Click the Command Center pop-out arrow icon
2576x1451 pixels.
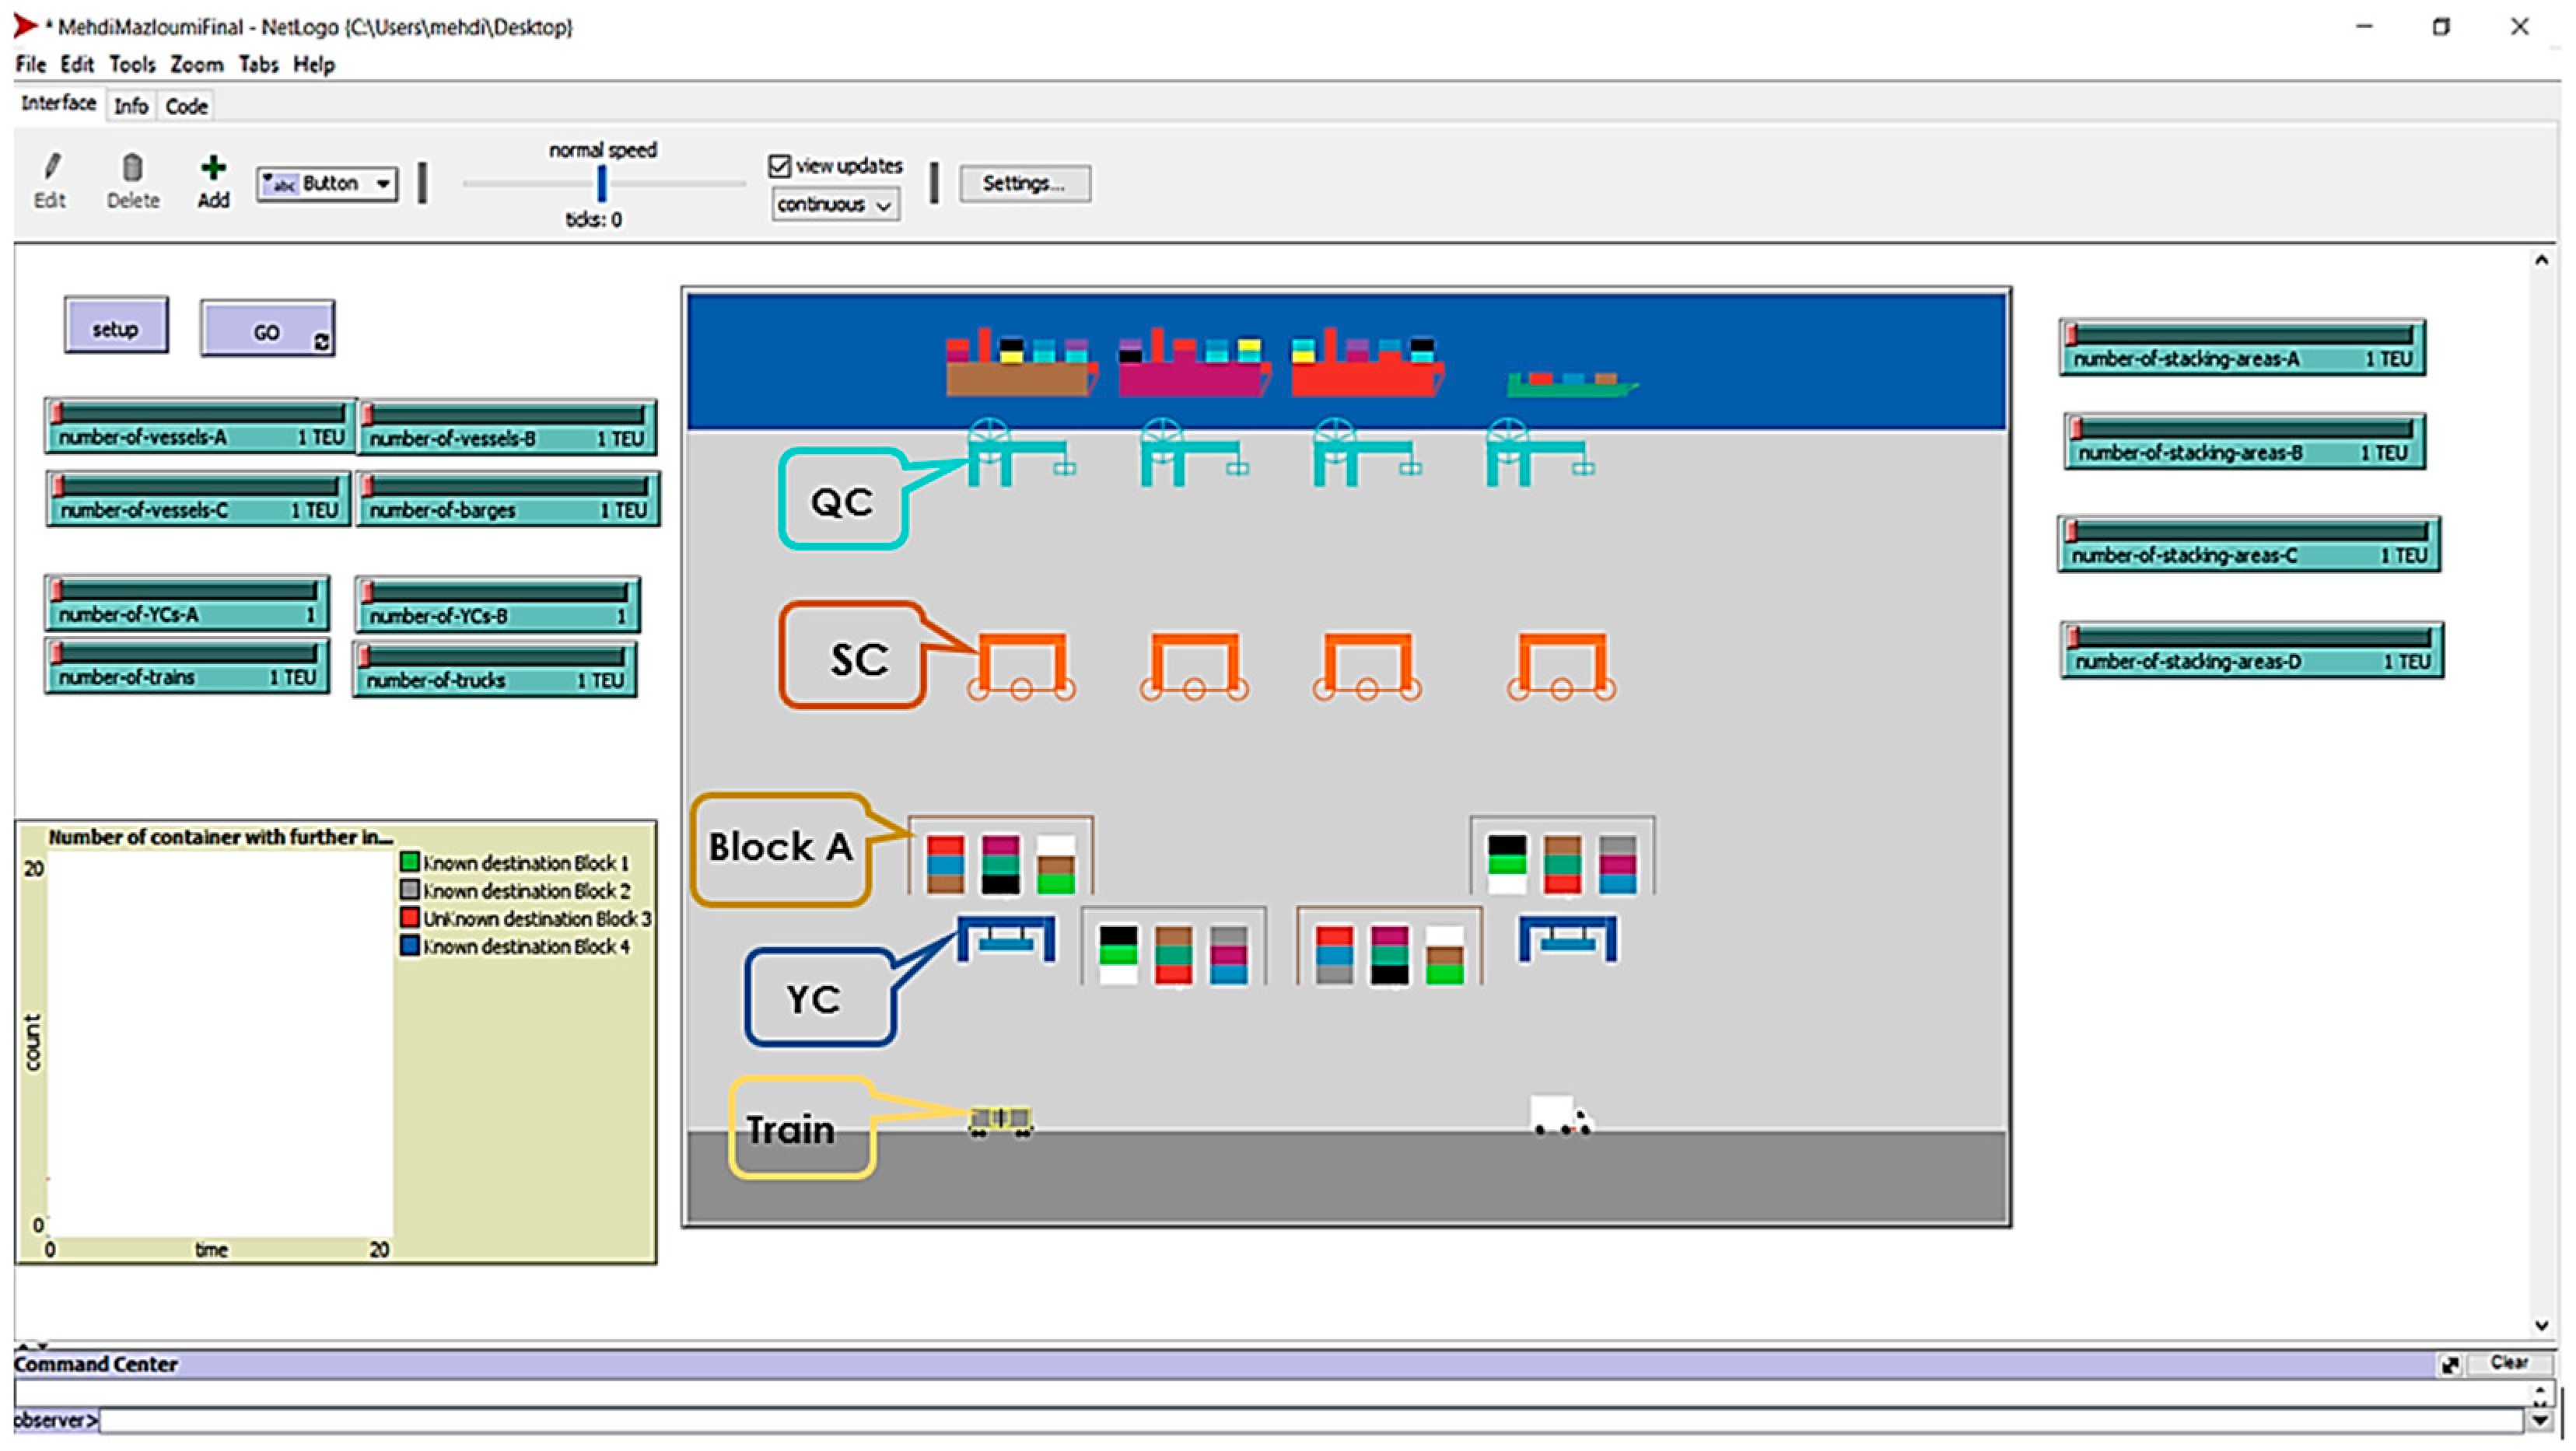point(2450,1364)
